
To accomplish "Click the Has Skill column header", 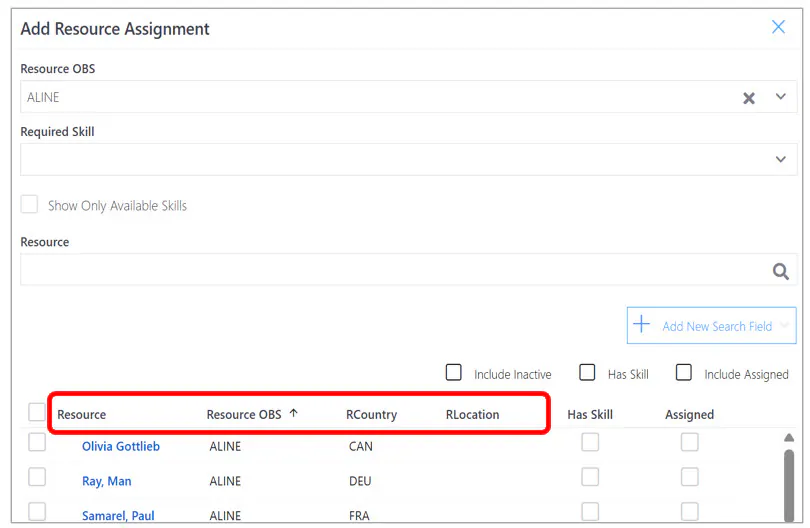I will click(590, 414).
